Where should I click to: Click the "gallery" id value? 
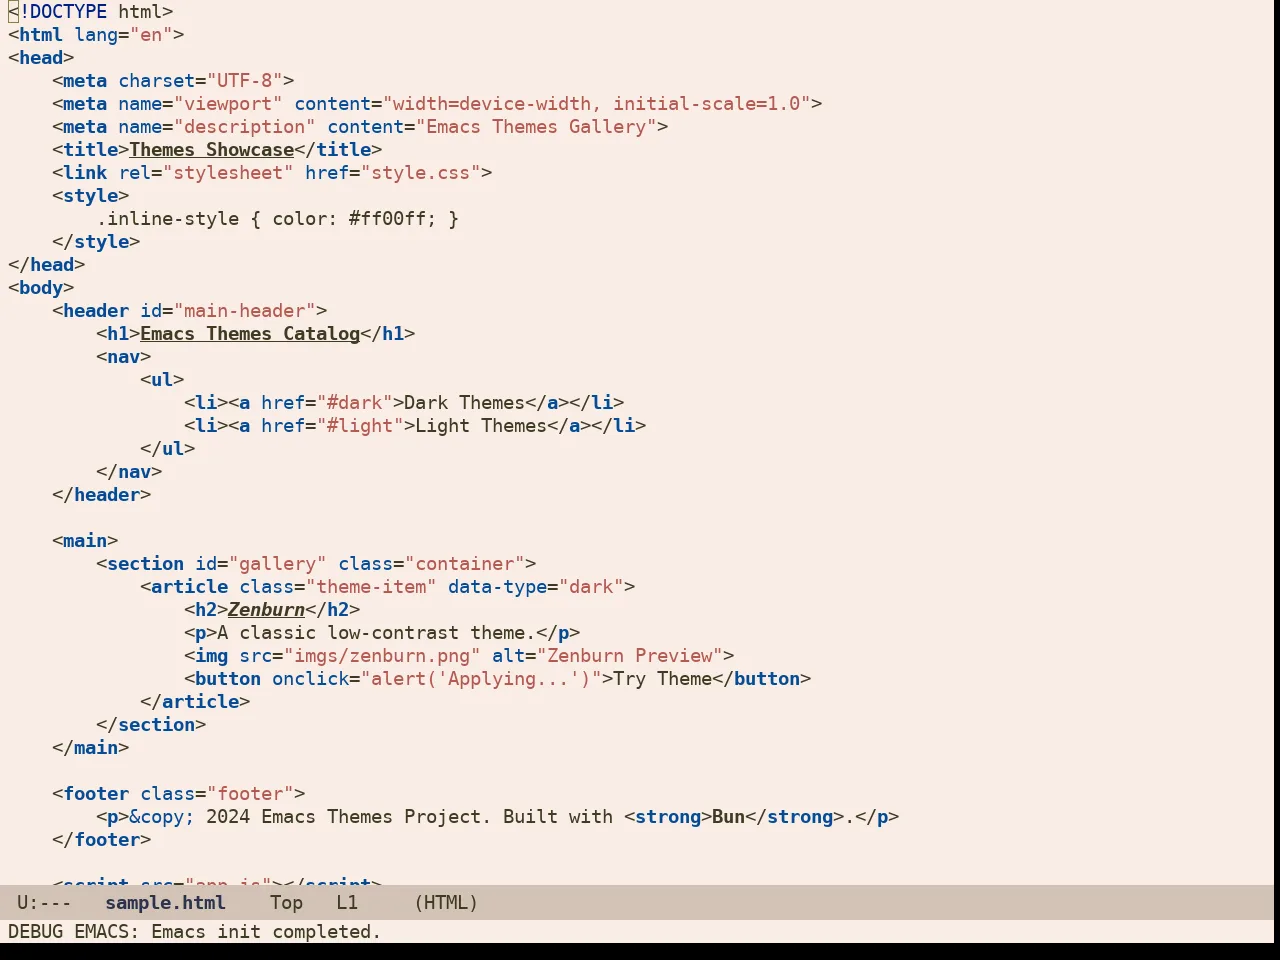(x=278, y=564)
